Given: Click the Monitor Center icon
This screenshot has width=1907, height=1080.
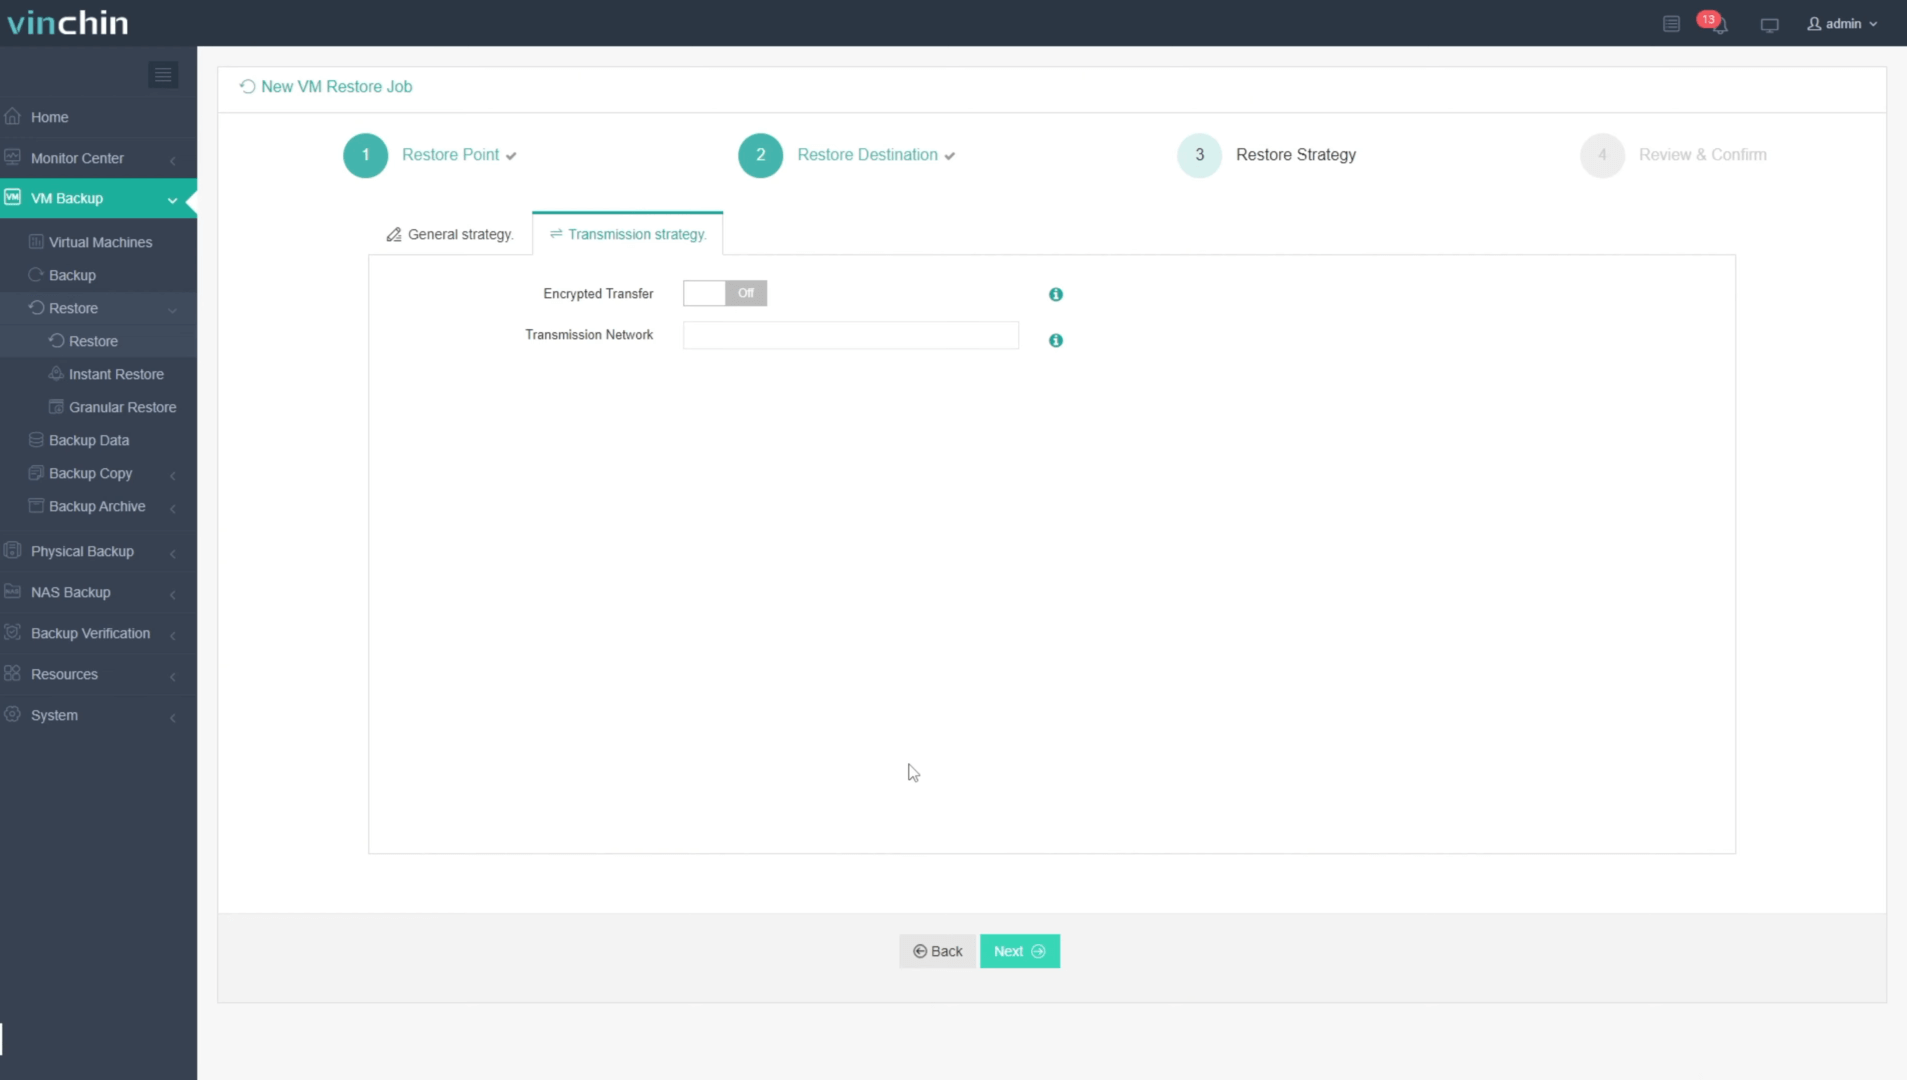Looking at the screenshot, I should pos(13,157).
